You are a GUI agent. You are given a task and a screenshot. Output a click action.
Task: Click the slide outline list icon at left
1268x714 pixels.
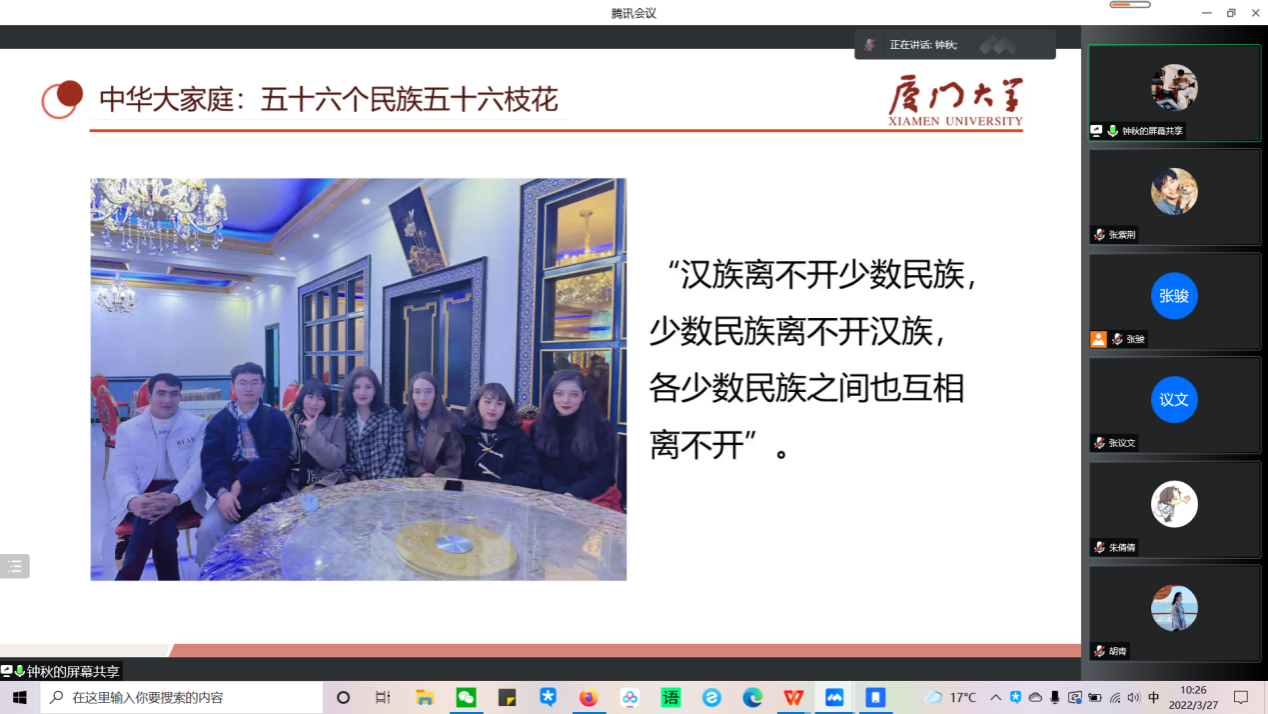tap(15, 566)
